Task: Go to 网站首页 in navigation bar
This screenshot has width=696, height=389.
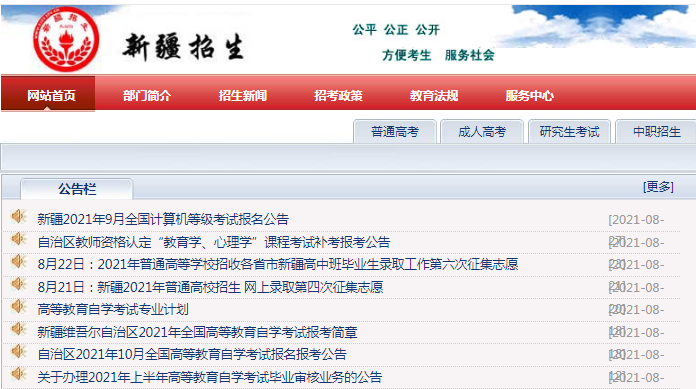Action: 51,95
